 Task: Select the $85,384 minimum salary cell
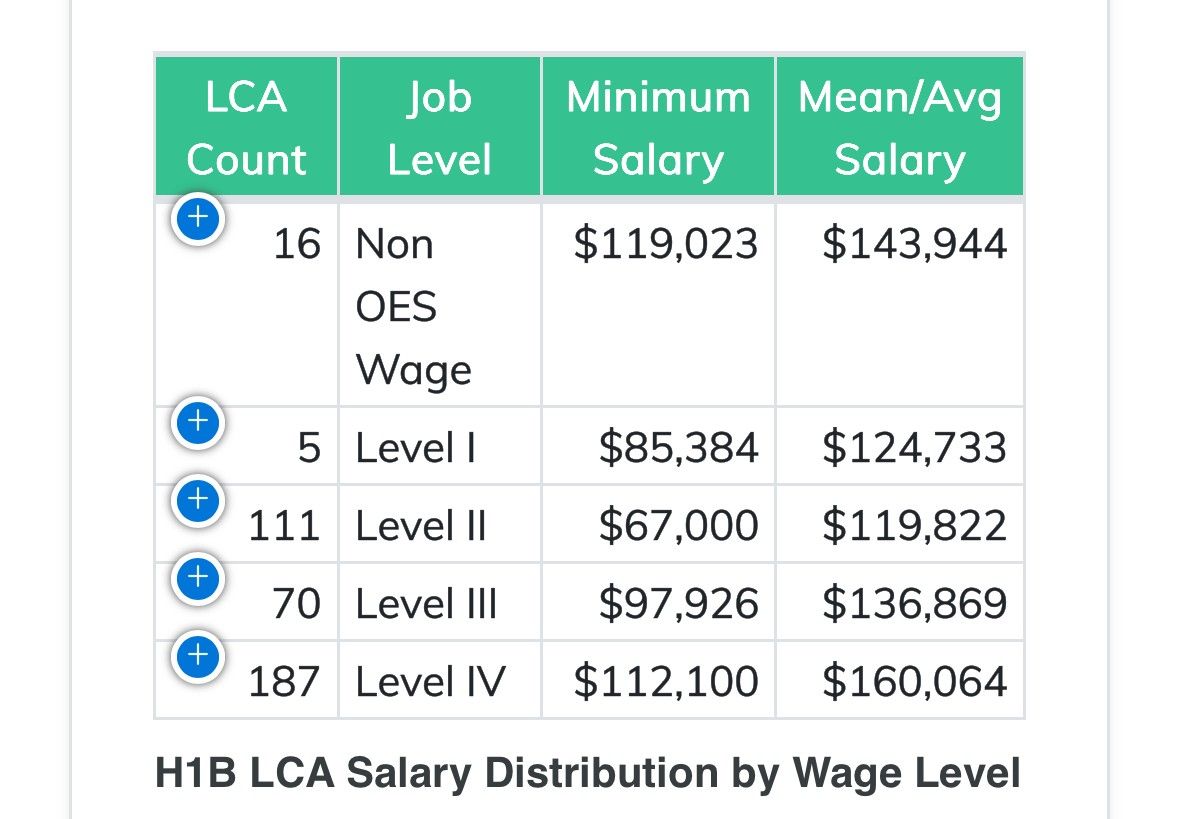click(658, 447)
